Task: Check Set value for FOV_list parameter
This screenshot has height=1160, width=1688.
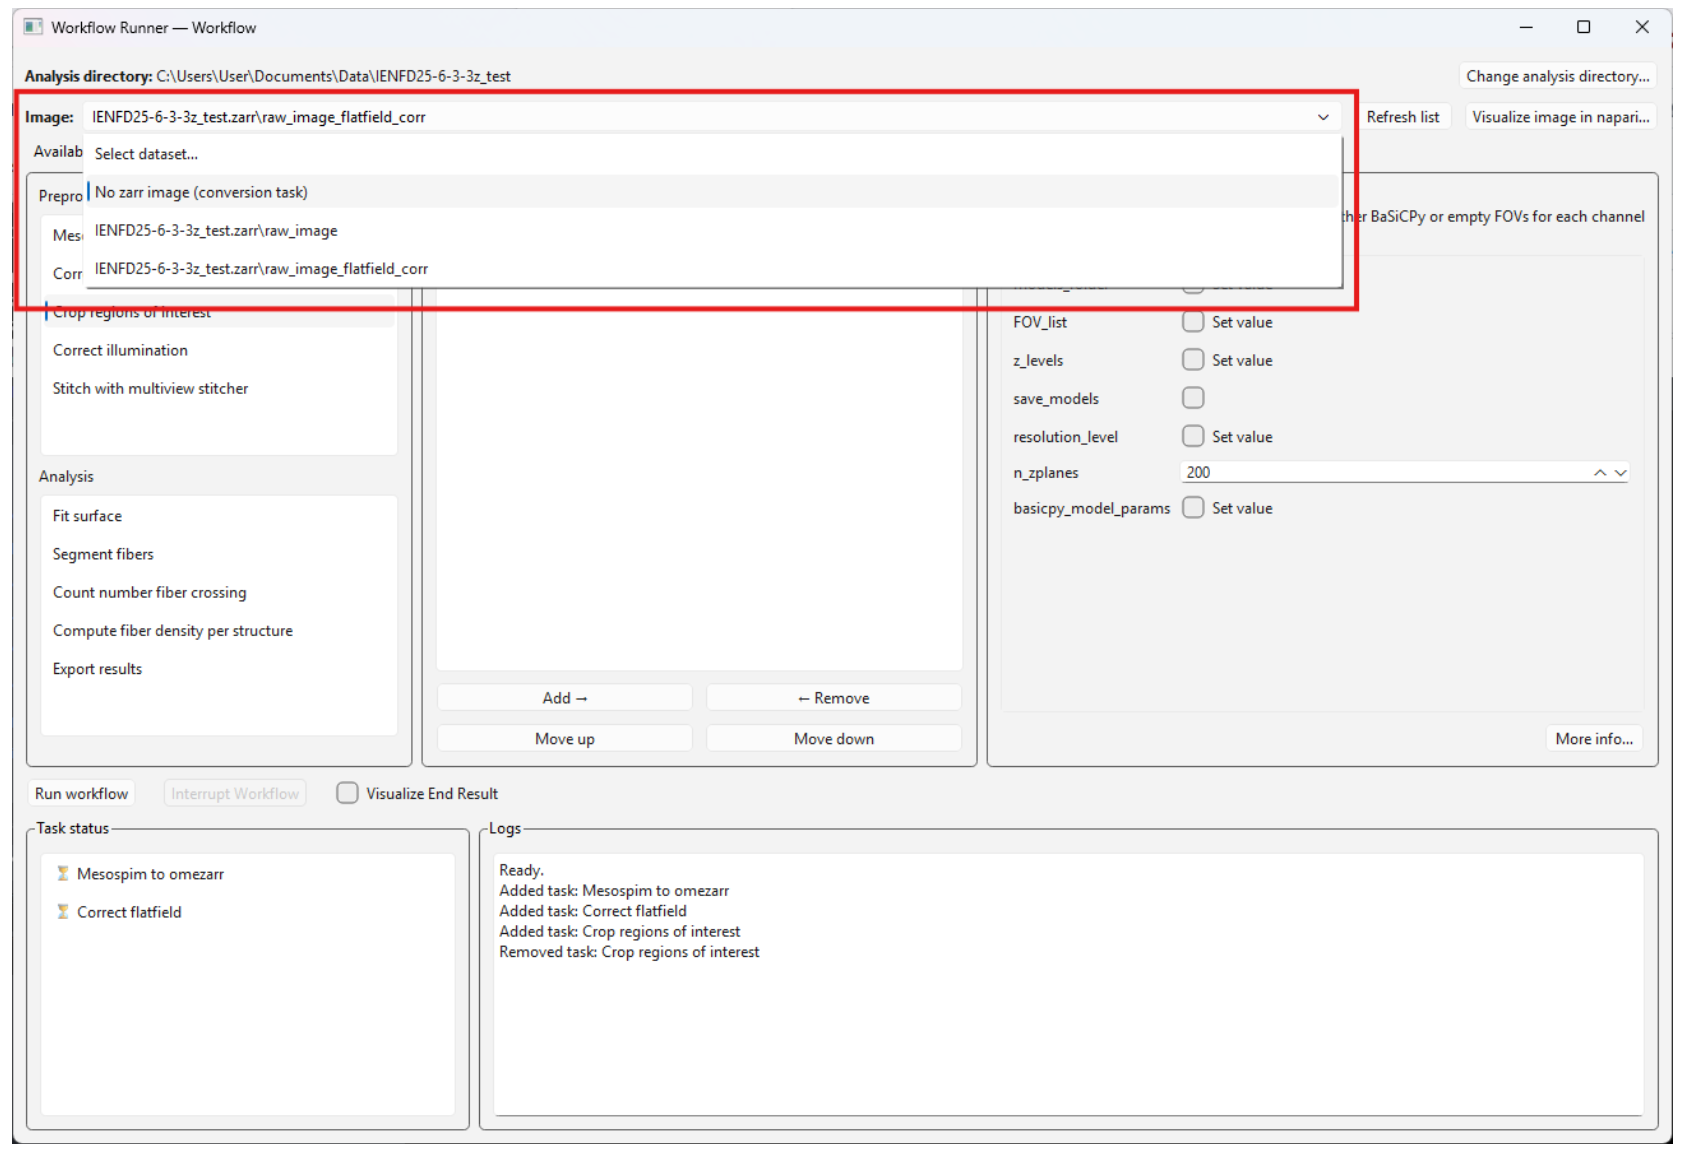Action: click(1192, 321)
